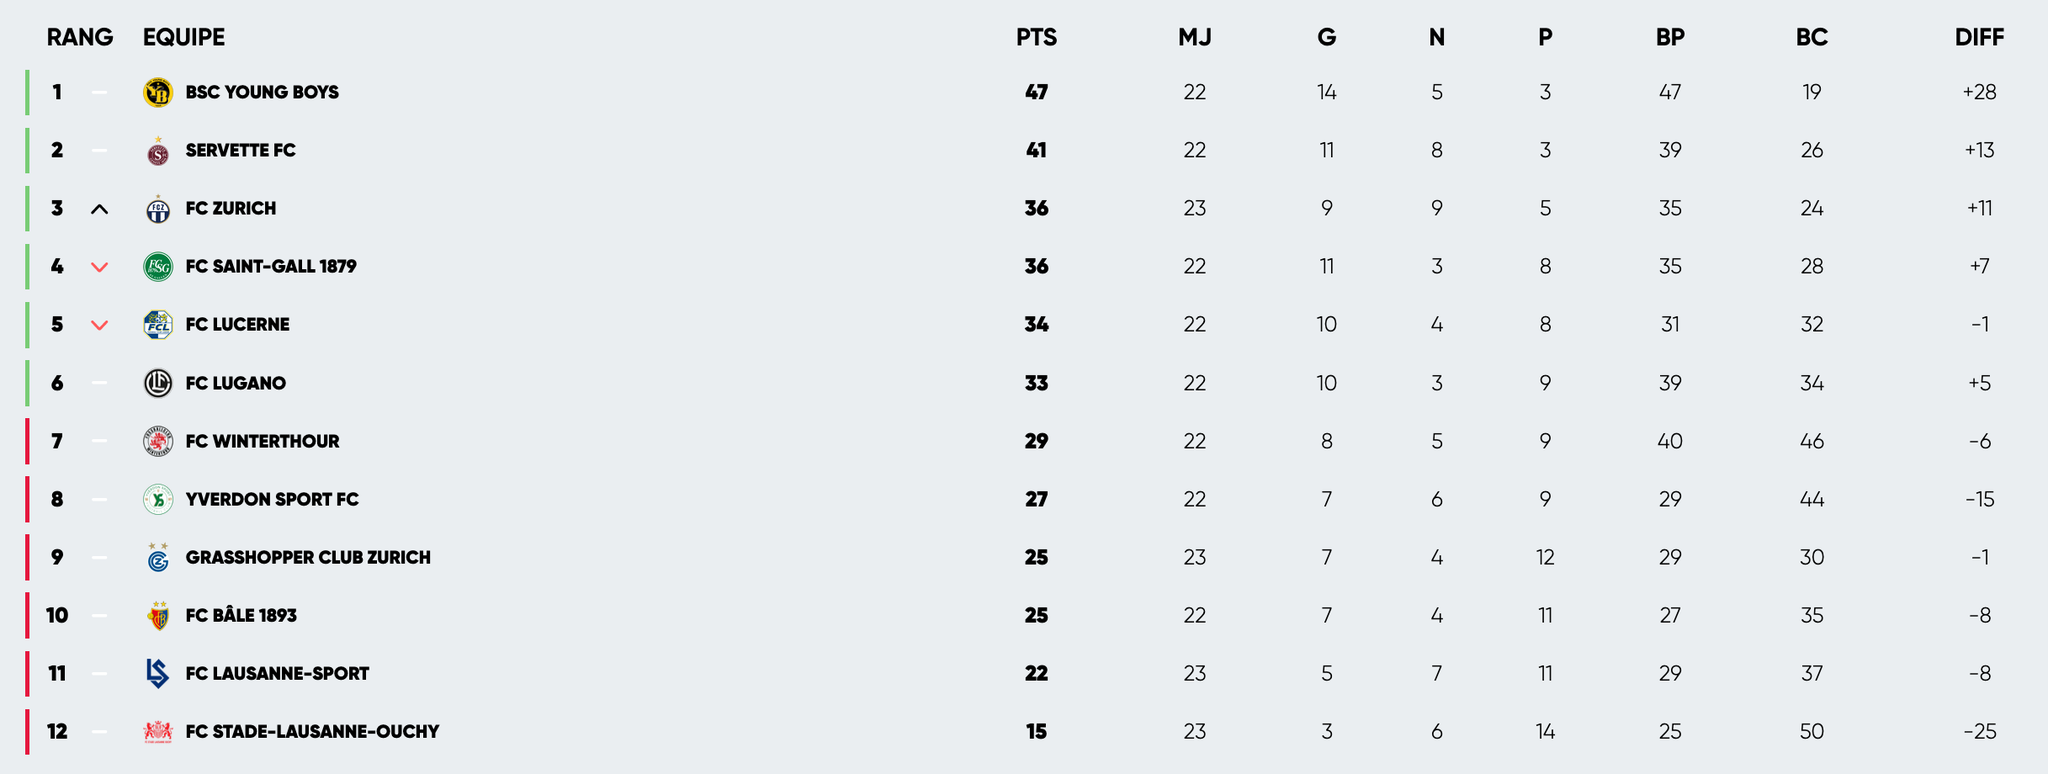Click the FC Winterthour club emblem

point(158,441)
